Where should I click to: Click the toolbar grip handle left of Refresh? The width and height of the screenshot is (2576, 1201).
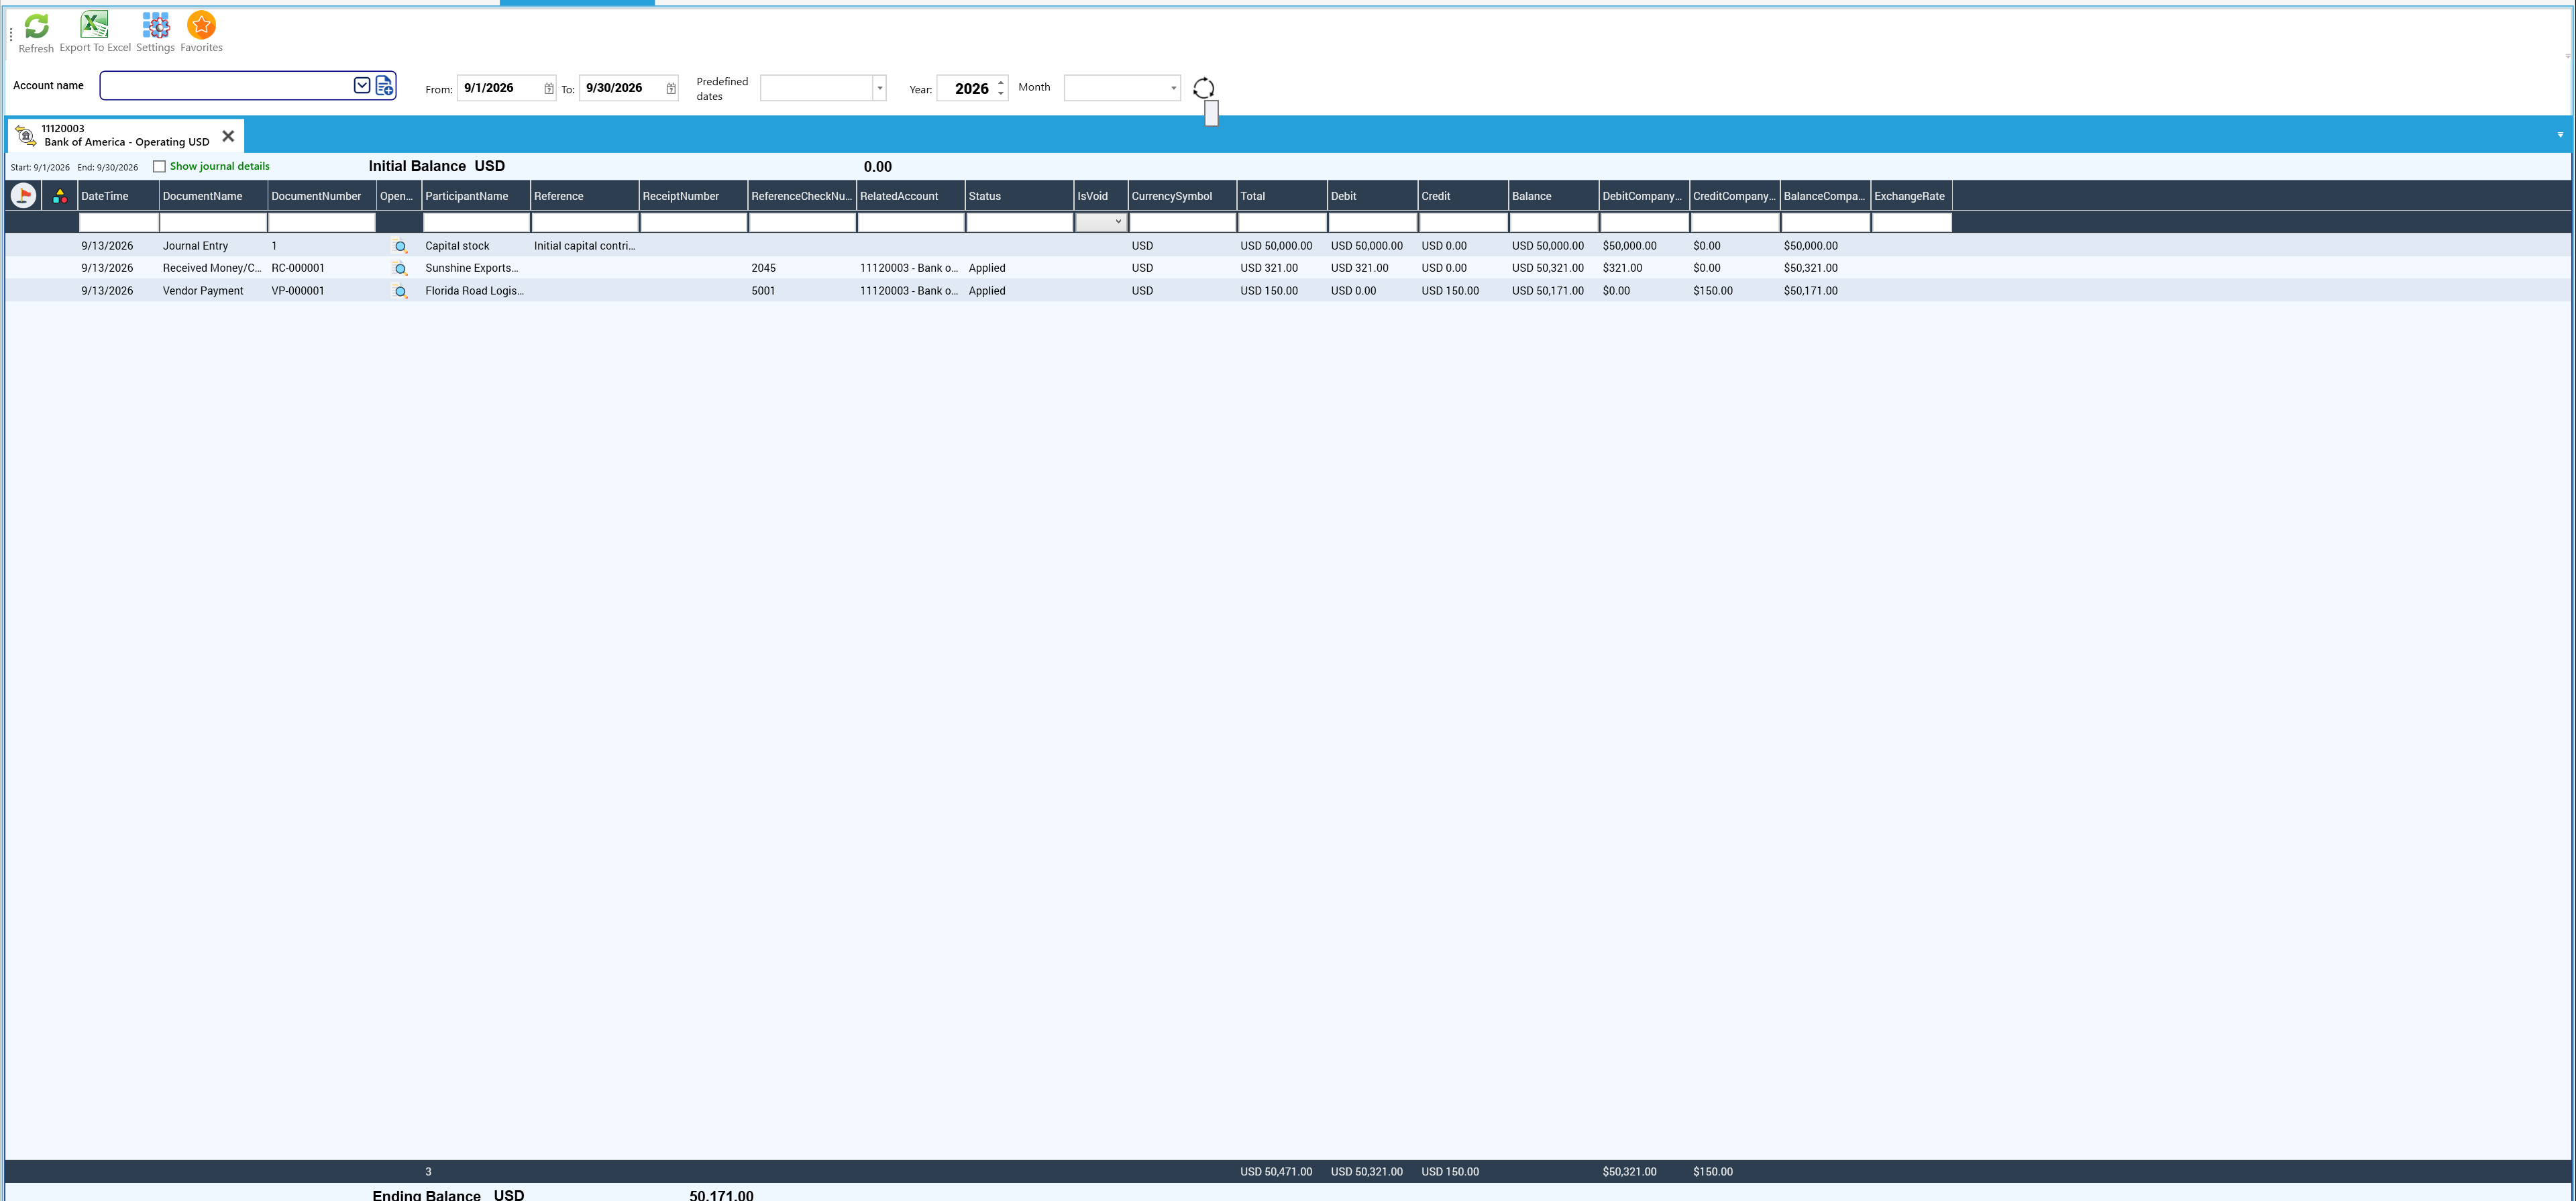coord(11,34)
